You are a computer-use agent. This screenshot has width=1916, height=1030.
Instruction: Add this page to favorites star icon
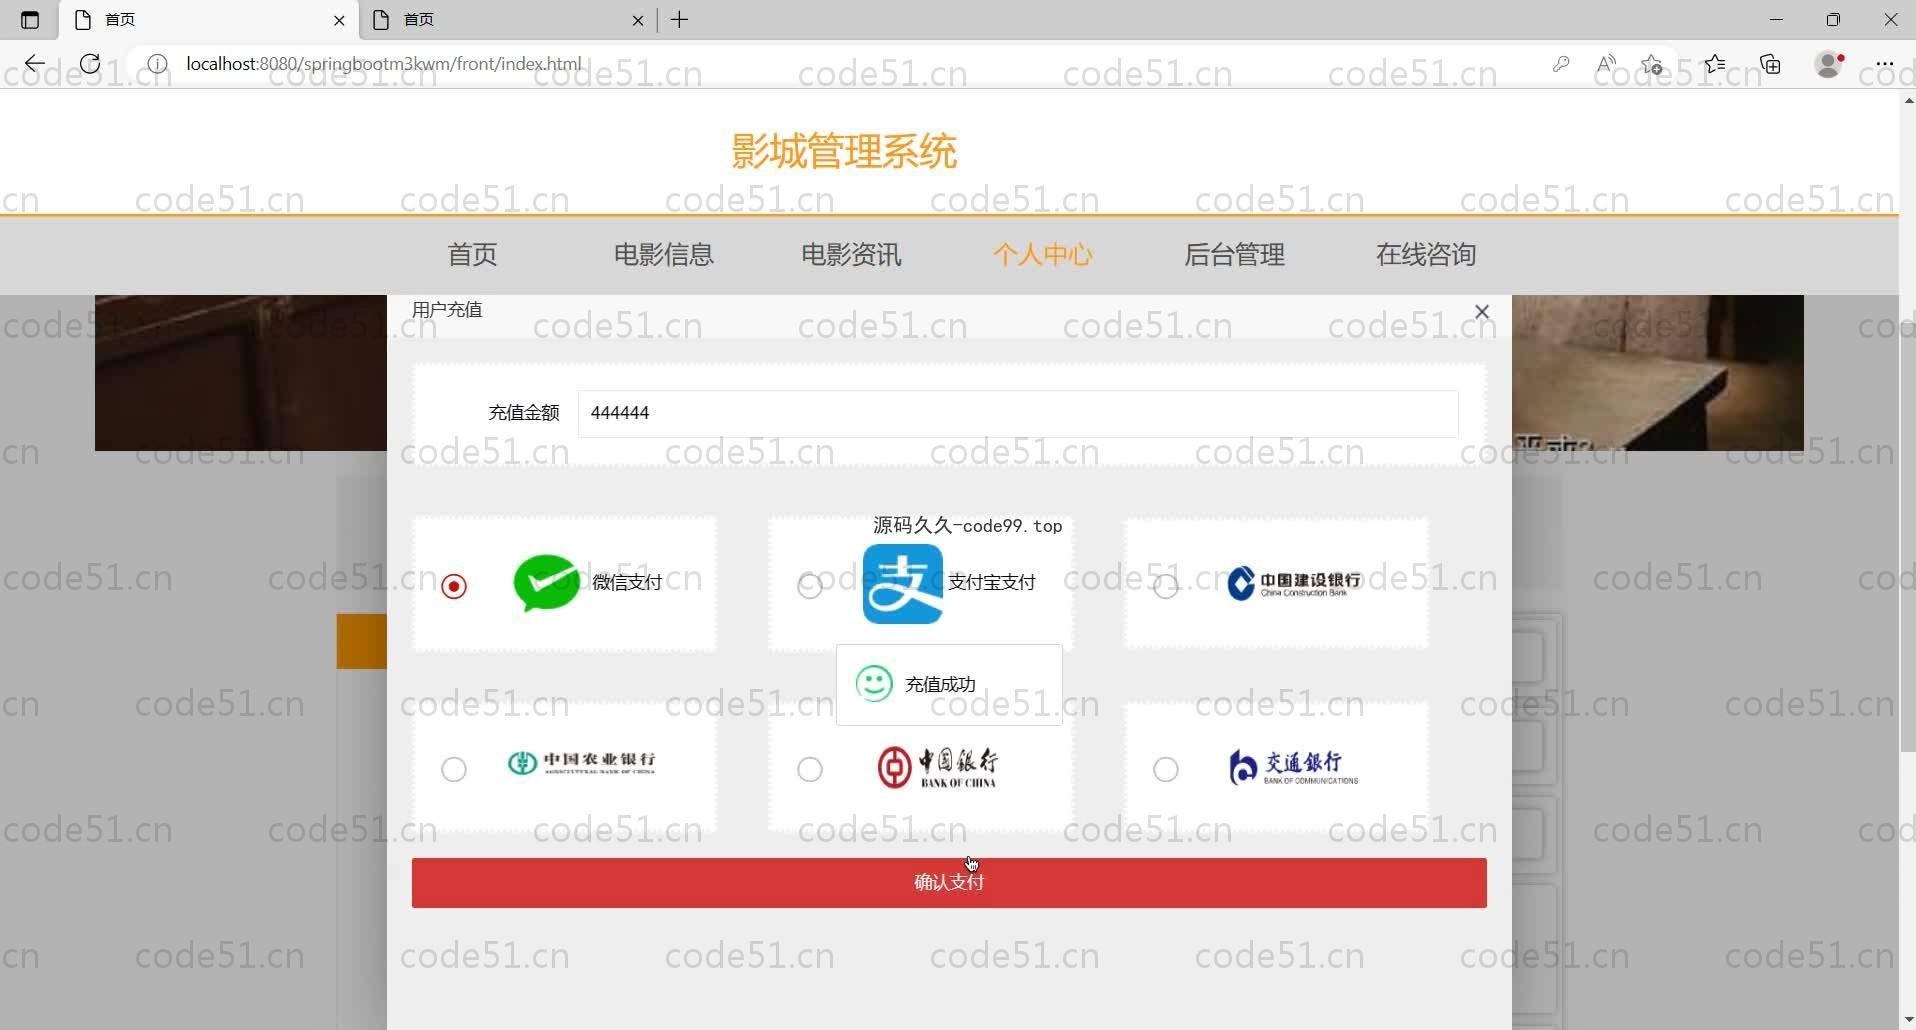[1652, 64]
